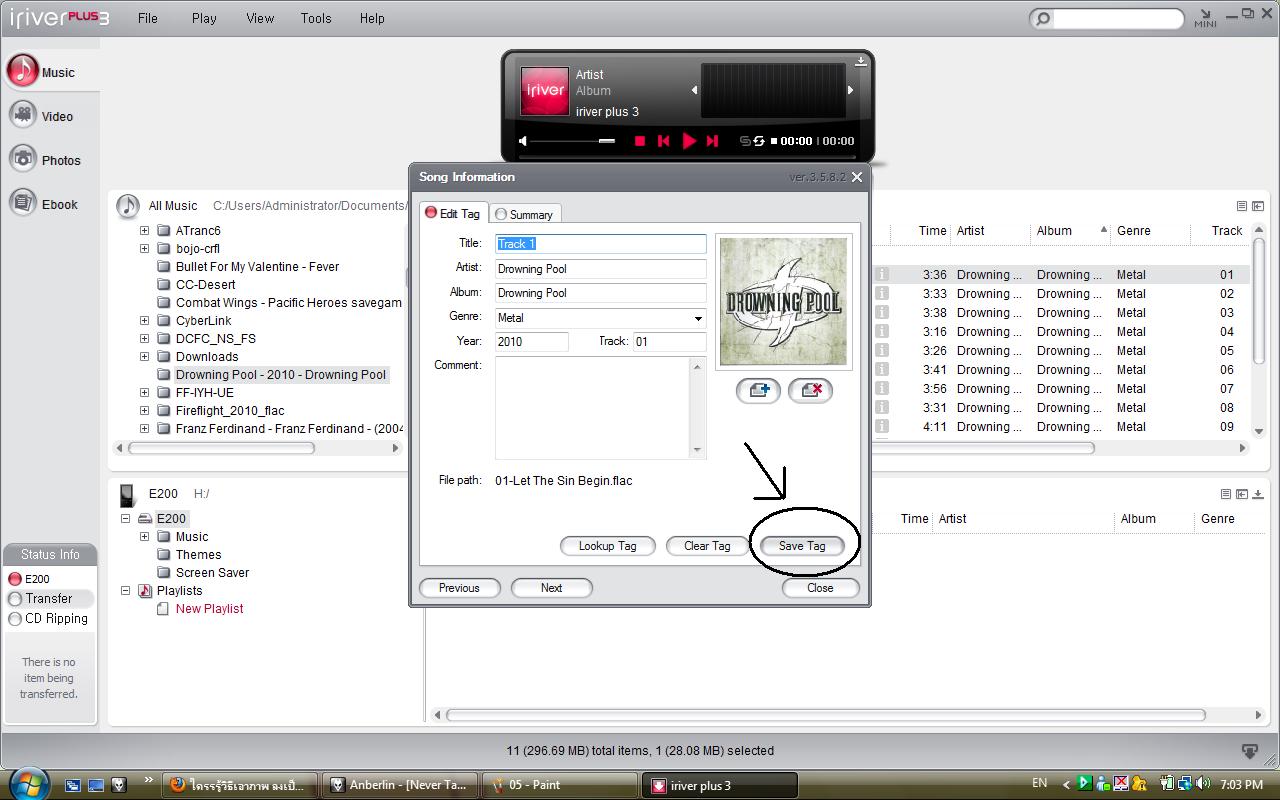The width and height of the screenshot is (1280, 800).
Task: Click the remove album art icon button
Action: tap(810, 390)
